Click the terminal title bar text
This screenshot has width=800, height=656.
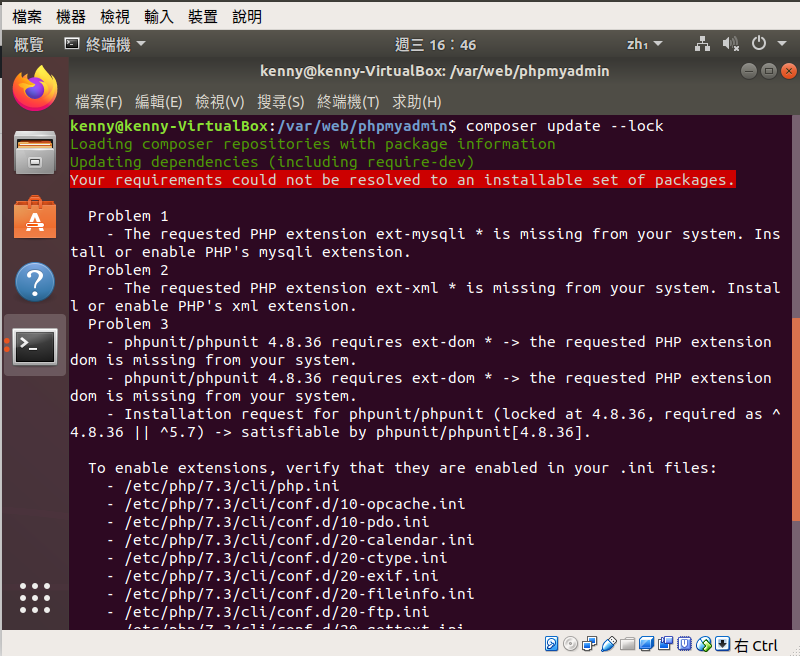(x=435, y=71)
